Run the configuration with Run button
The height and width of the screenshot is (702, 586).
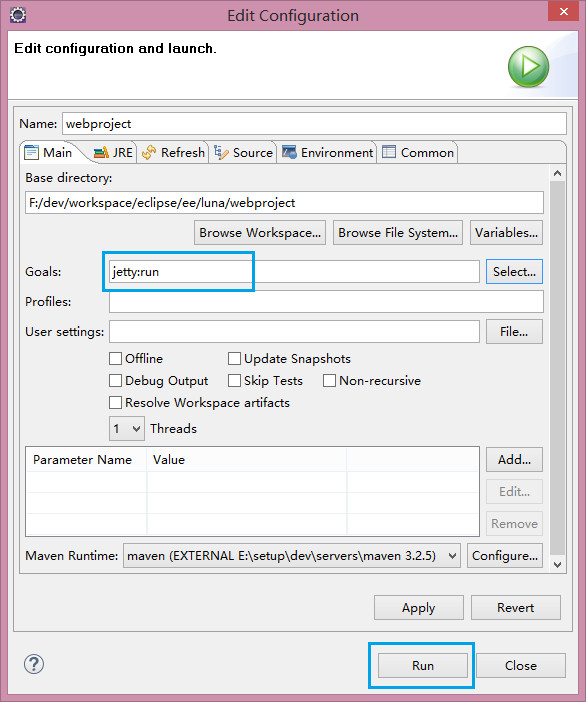tap(423, 666)
